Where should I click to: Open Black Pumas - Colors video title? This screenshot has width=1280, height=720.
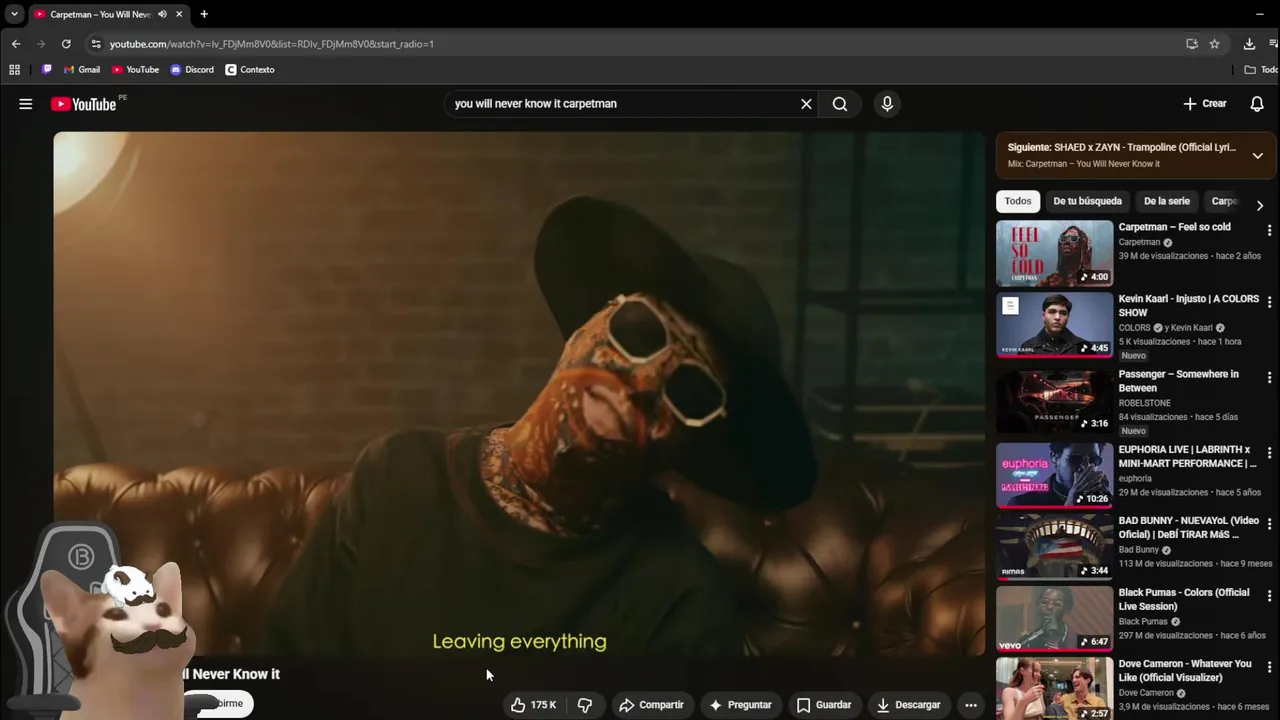(x=1184, y=599)
